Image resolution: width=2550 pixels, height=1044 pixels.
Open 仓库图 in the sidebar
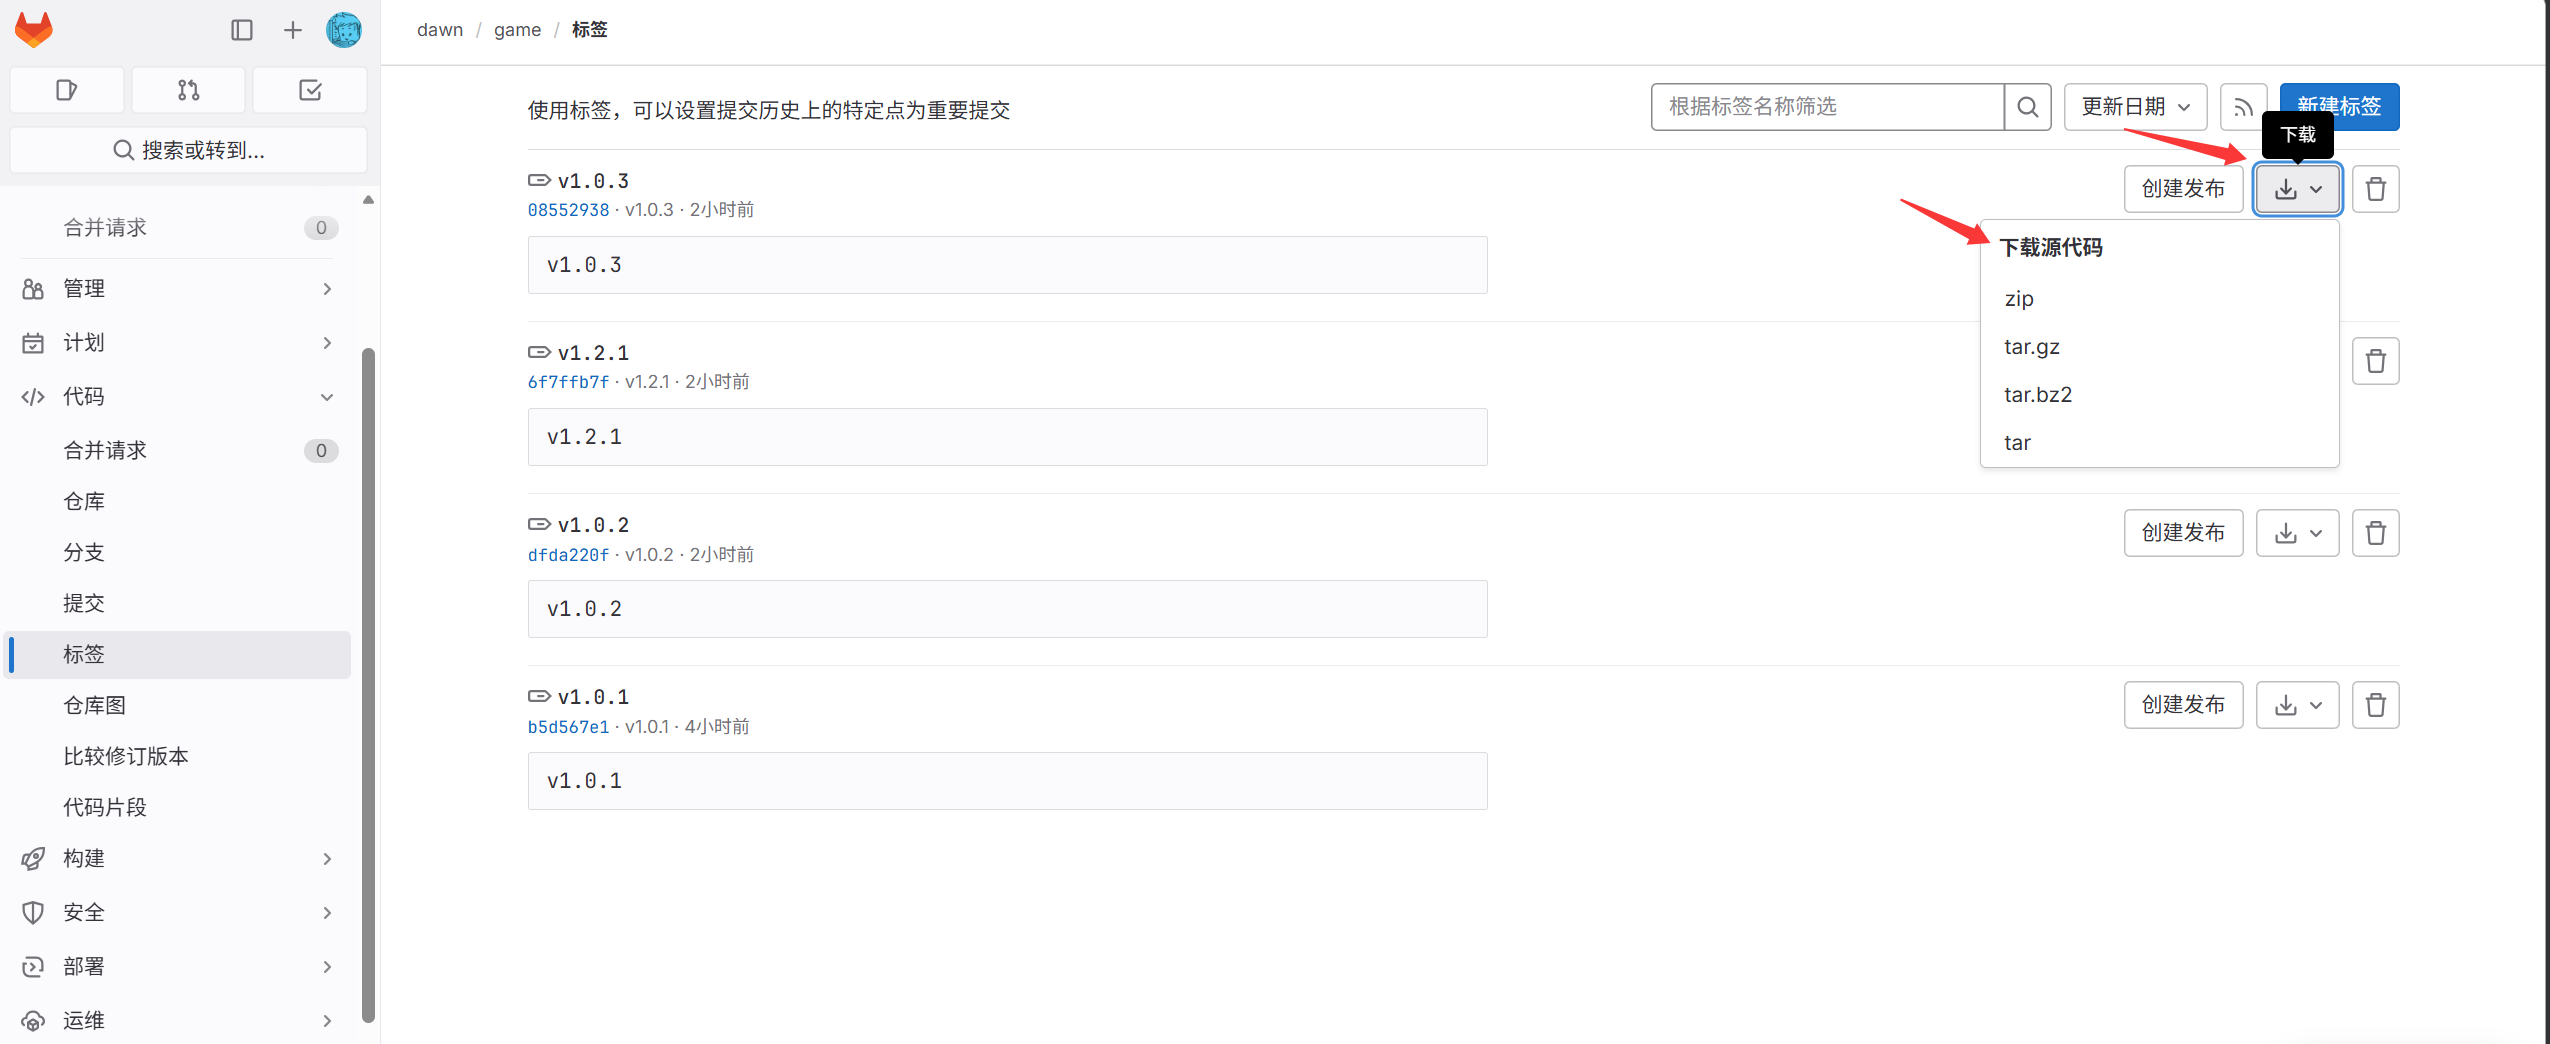click(178, 706)
